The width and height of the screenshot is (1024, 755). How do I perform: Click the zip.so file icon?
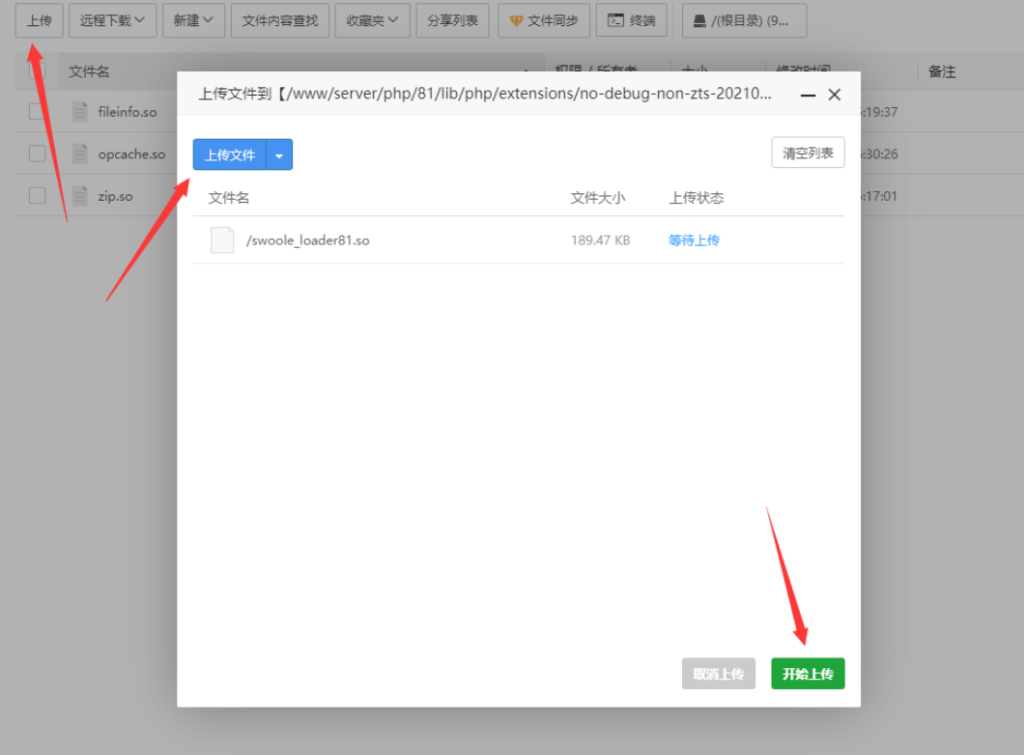coord(79,195)
